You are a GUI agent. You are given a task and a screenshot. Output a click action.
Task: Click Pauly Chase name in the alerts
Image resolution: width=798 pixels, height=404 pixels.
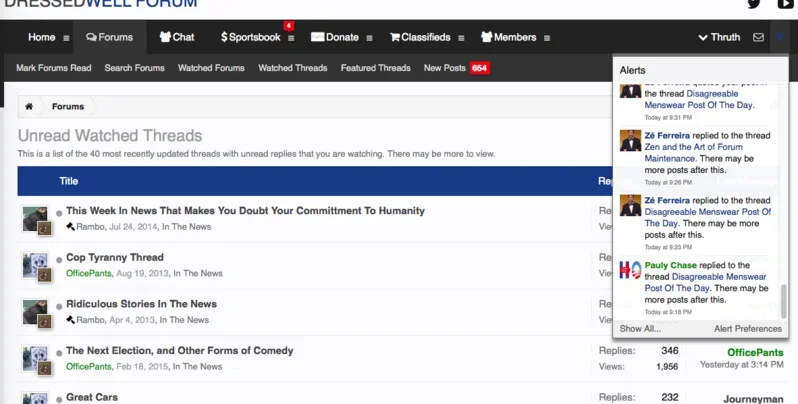tap(670, 265)
